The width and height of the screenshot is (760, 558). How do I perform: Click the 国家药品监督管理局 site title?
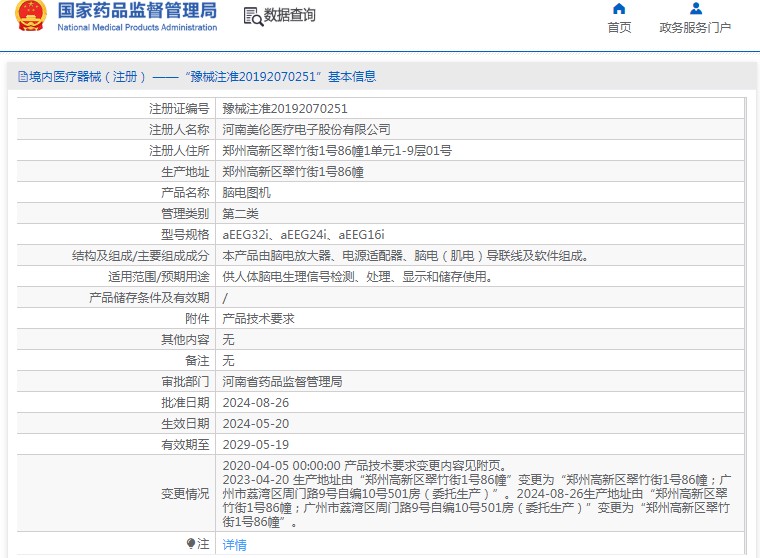[137, 11]
